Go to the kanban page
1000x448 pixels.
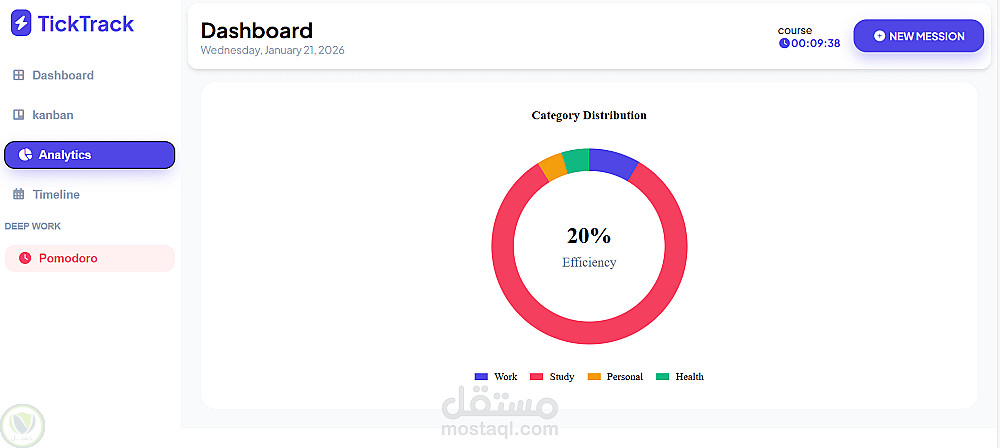click(x=53, y=115)
